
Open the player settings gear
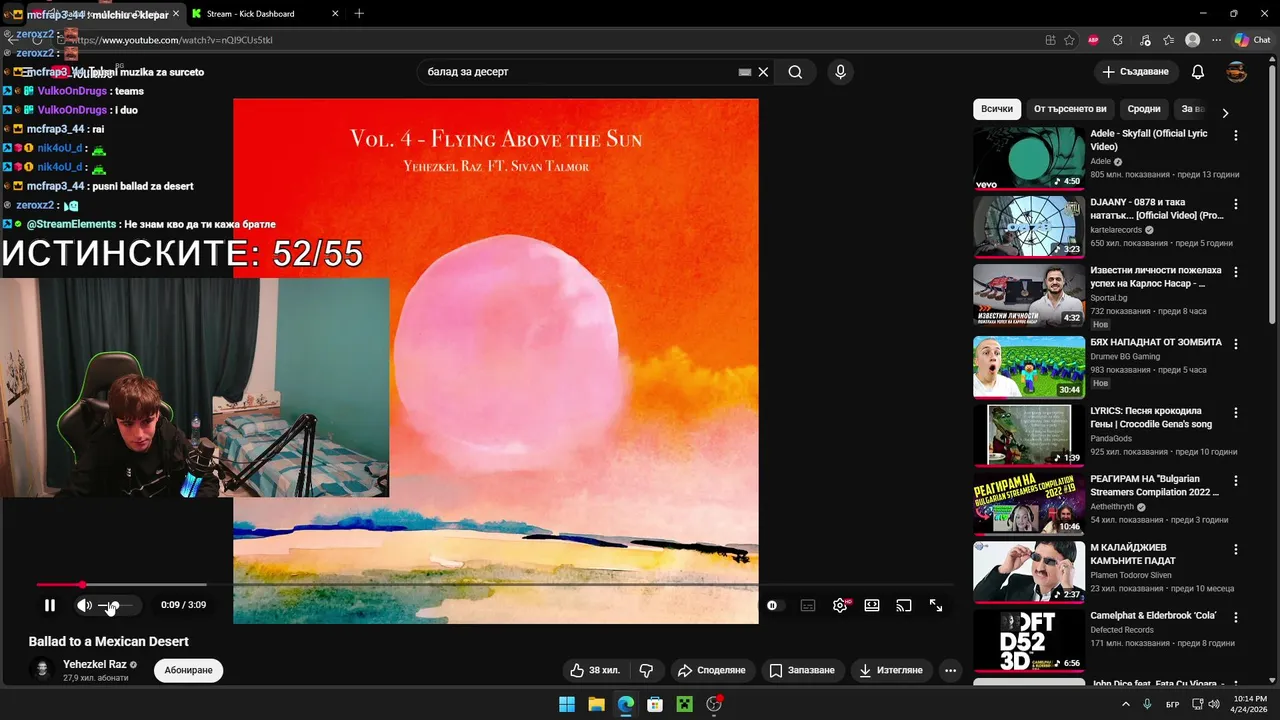click(840, 605)
